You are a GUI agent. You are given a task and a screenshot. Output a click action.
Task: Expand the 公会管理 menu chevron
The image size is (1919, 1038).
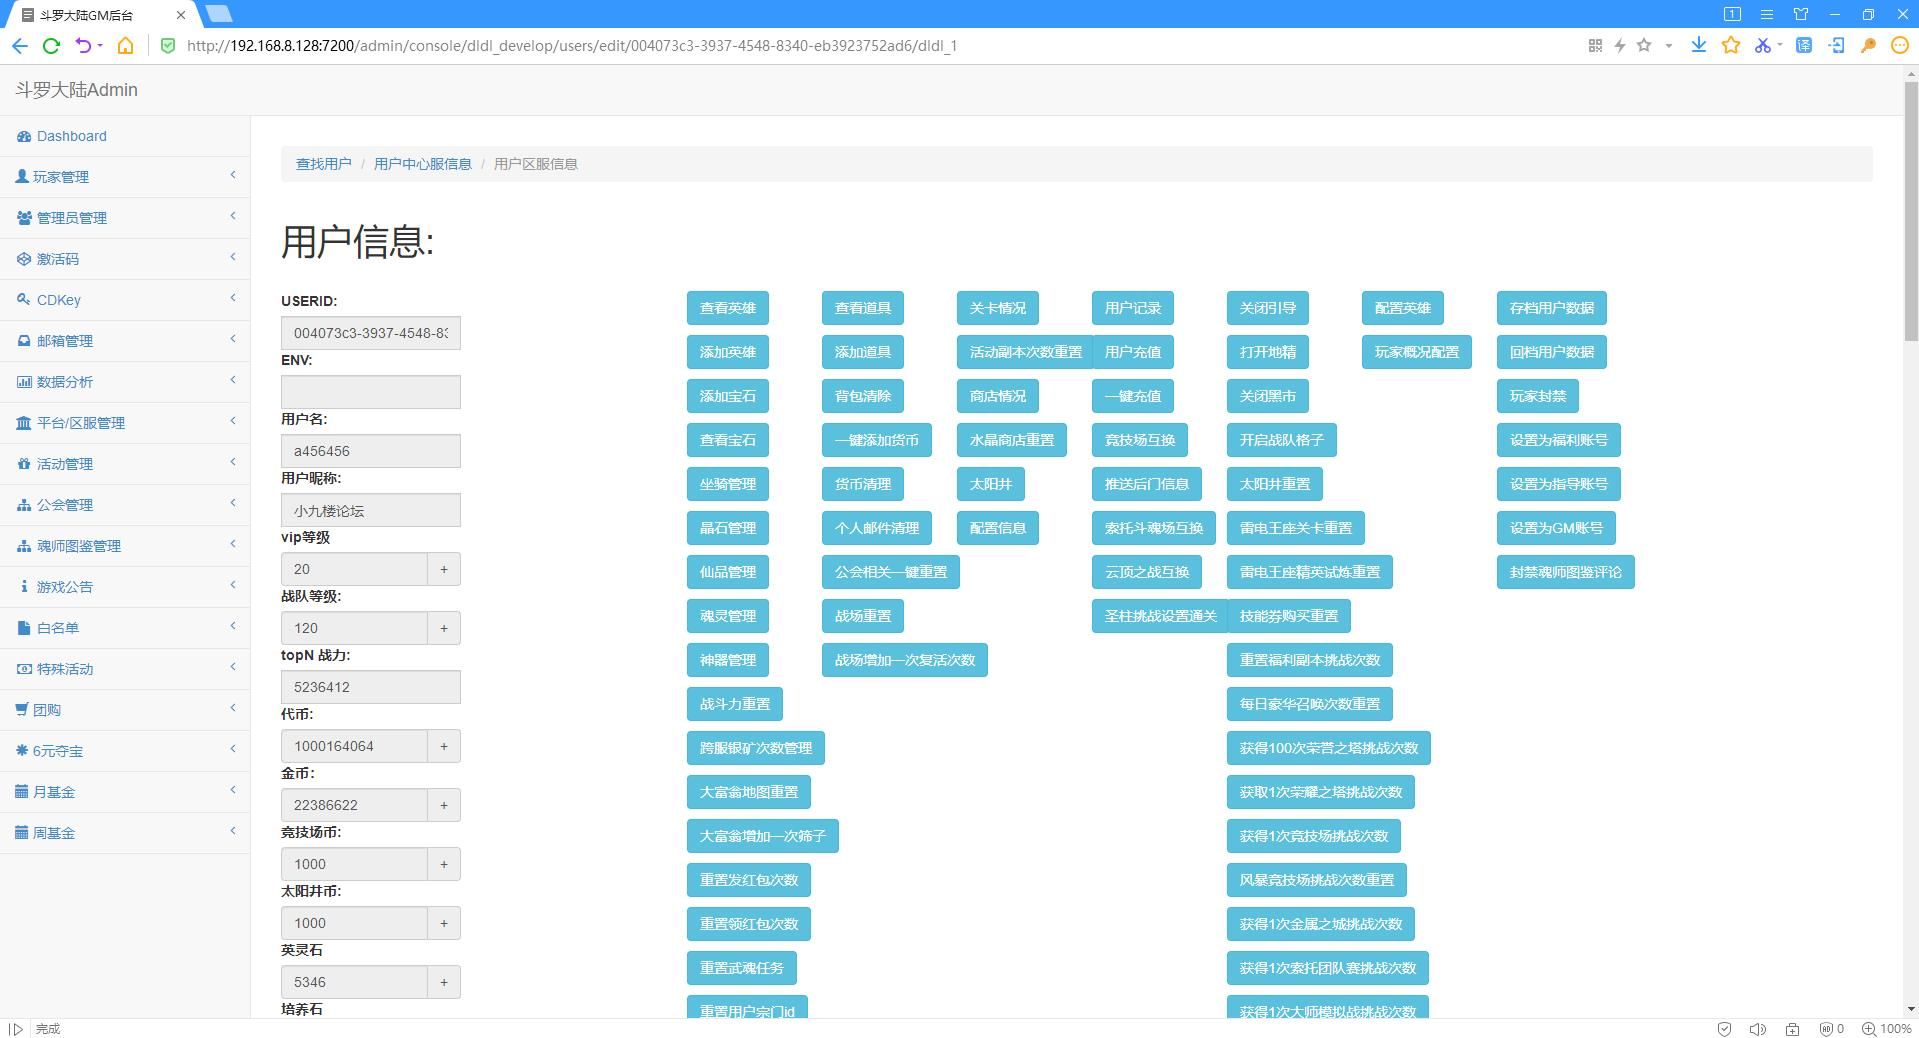[x=232, y=504]
